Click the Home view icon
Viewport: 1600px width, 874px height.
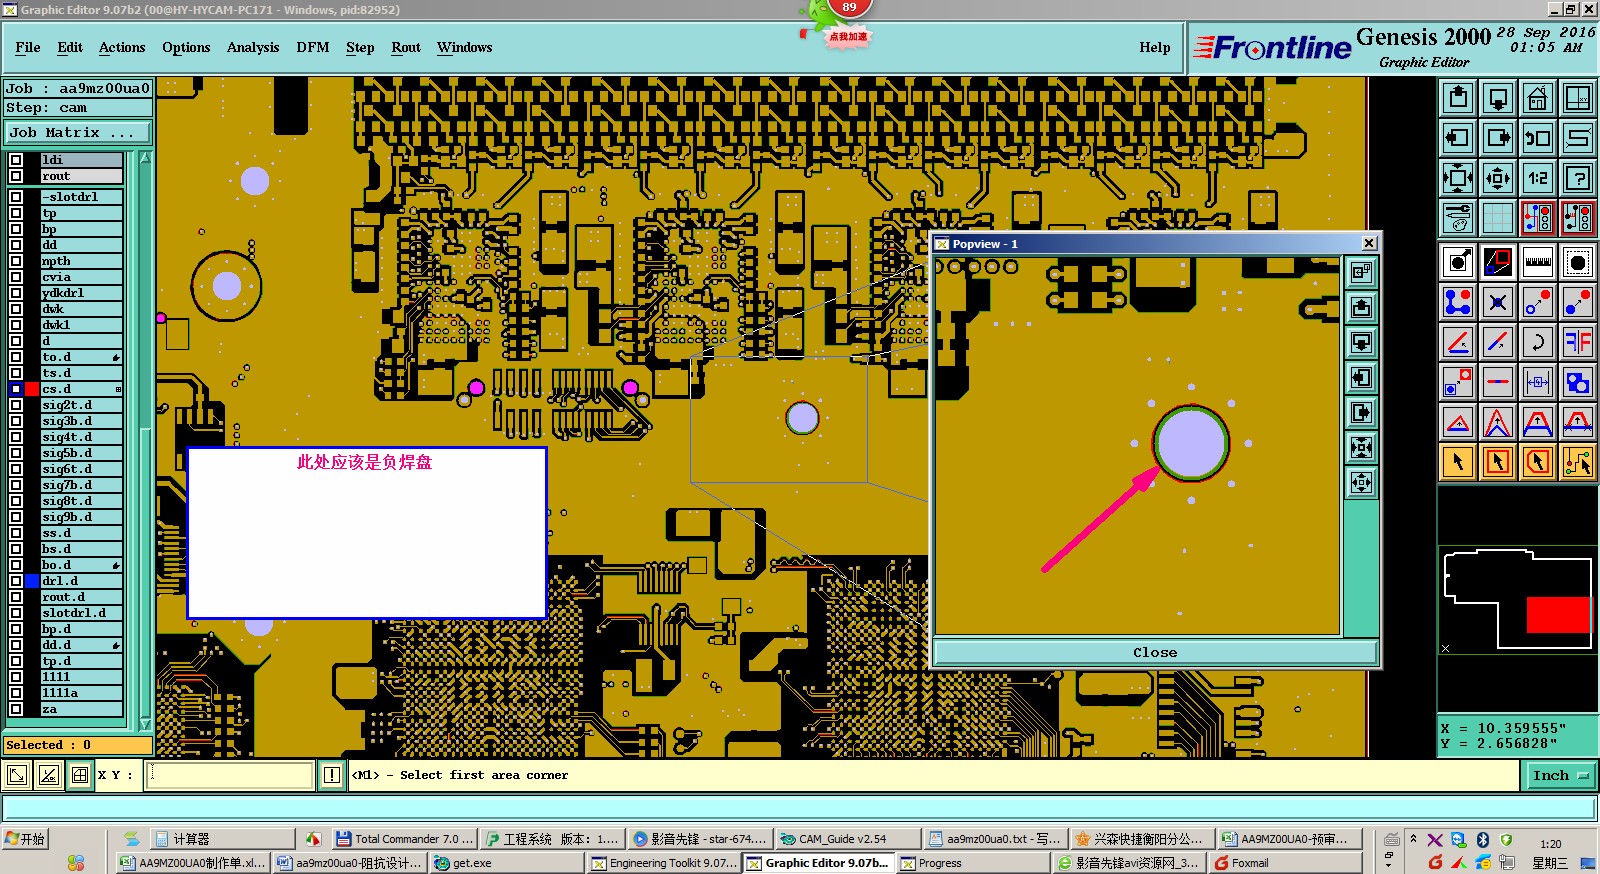tap(1538, 98)
